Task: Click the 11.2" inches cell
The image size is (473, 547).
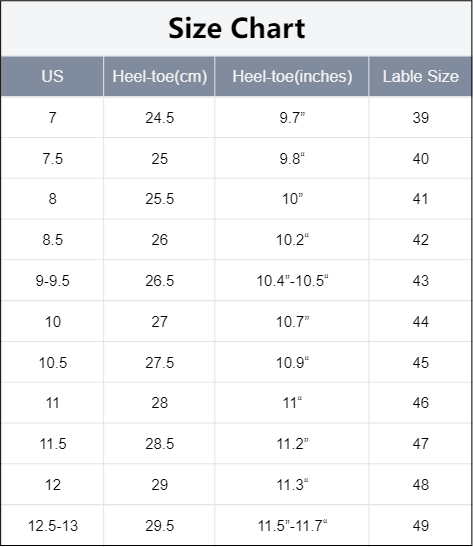Action: point(292,444)
